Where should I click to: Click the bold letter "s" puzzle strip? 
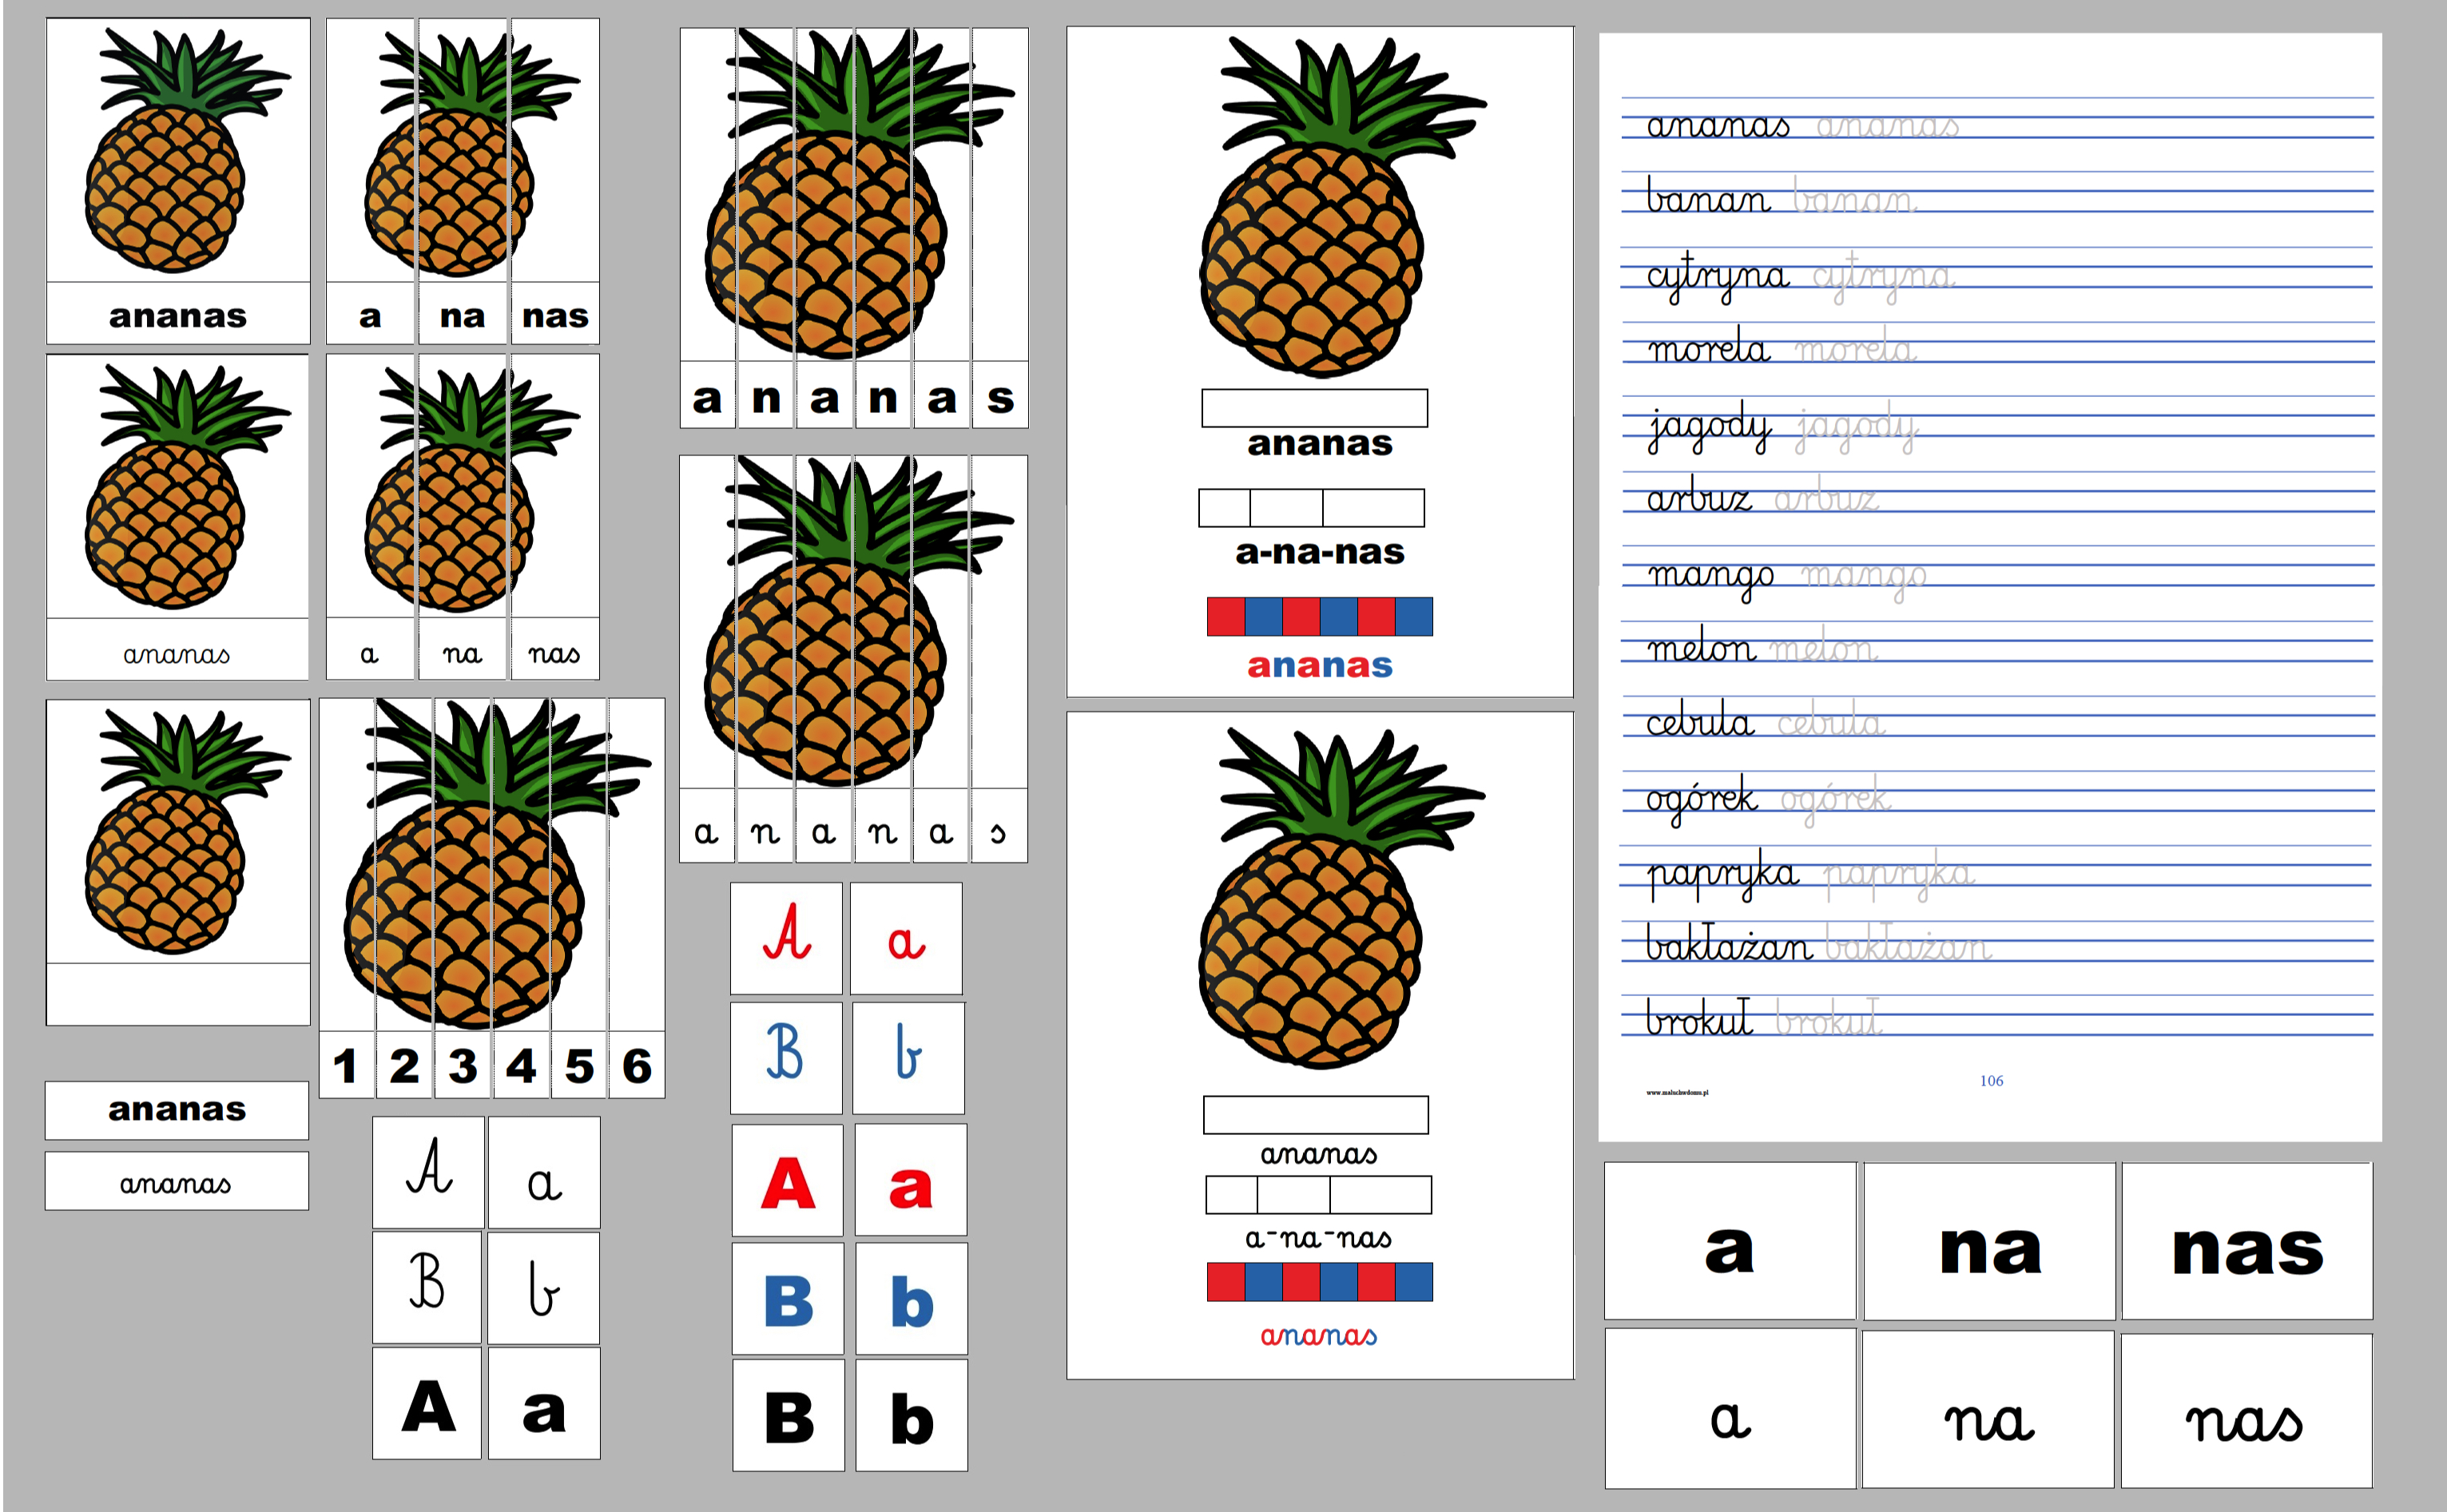(1000, 397)
